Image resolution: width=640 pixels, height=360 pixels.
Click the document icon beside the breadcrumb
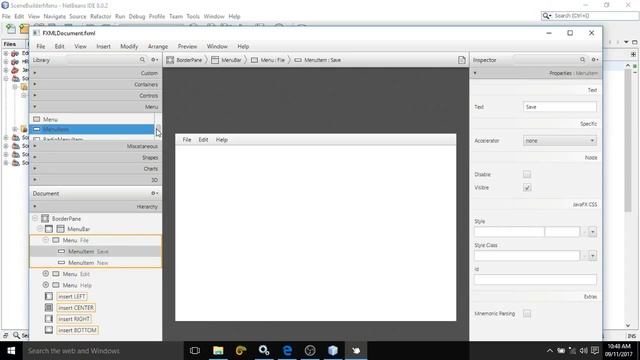click(x=462, y=60)
